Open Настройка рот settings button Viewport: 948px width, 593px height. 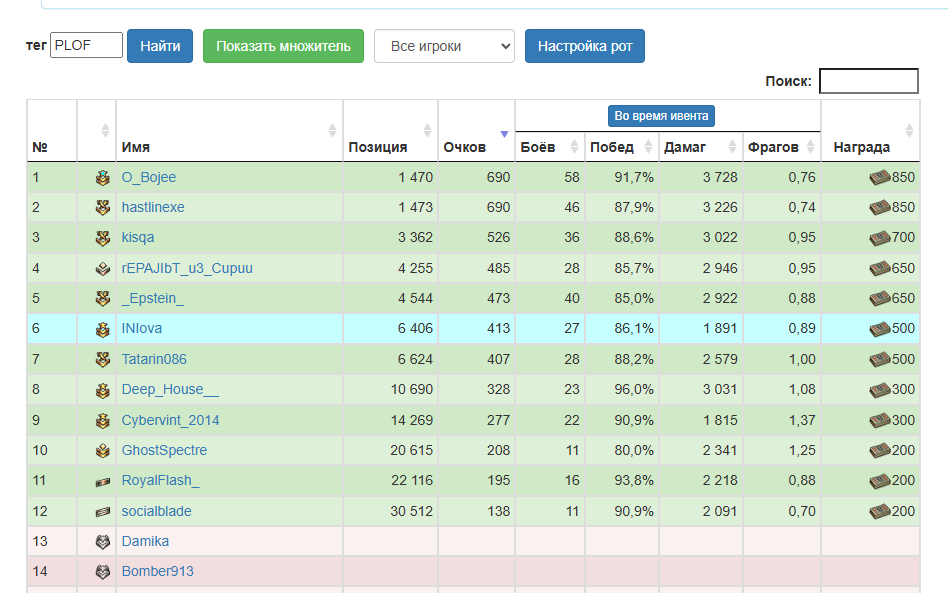pyautogui.click(x=585, y=46)
